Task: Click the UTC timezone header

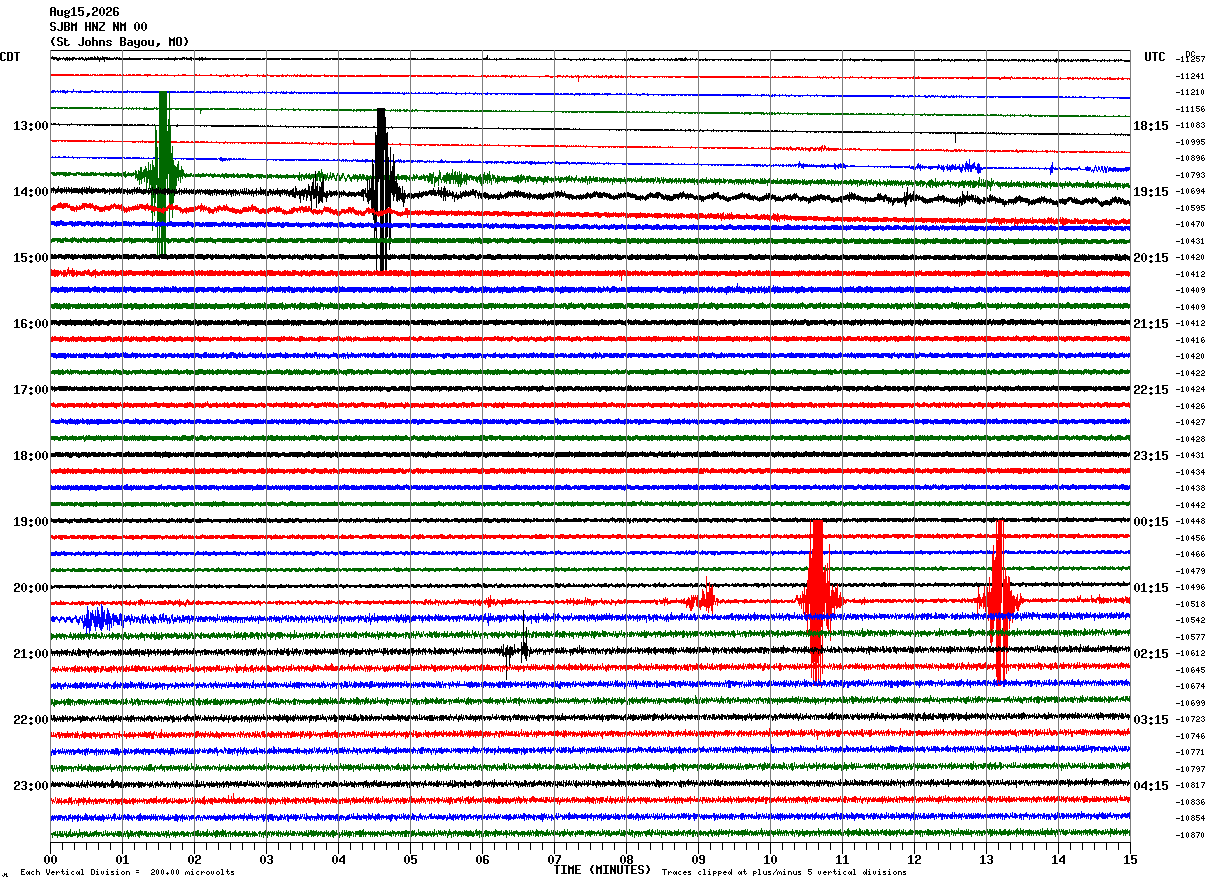Action: [1155, 57]
